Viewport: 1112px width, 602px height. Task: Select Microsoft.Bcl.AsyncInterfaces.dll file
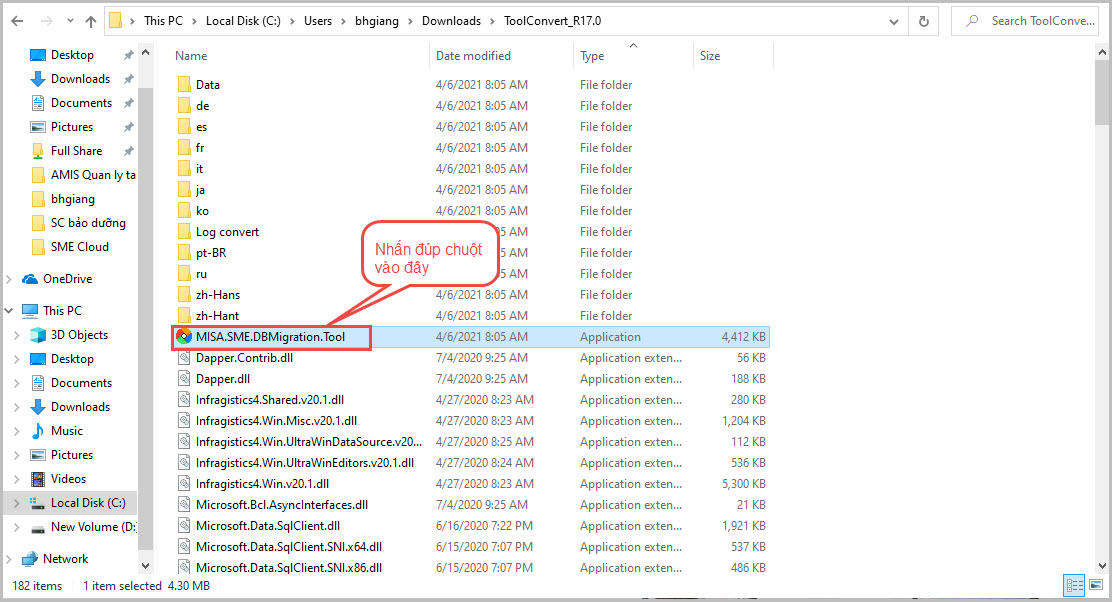[471, 505]
